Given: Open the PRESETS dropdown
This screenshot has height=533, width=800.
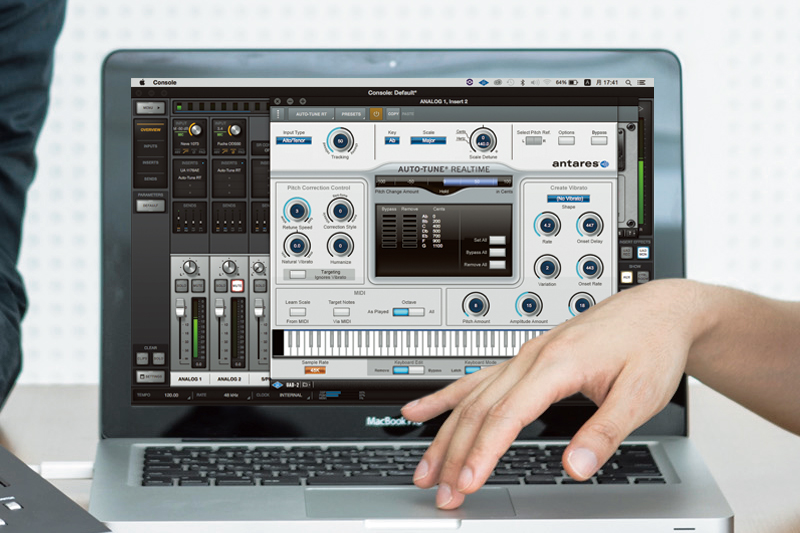Looking at the screenshot, I should tap(351, 114).
